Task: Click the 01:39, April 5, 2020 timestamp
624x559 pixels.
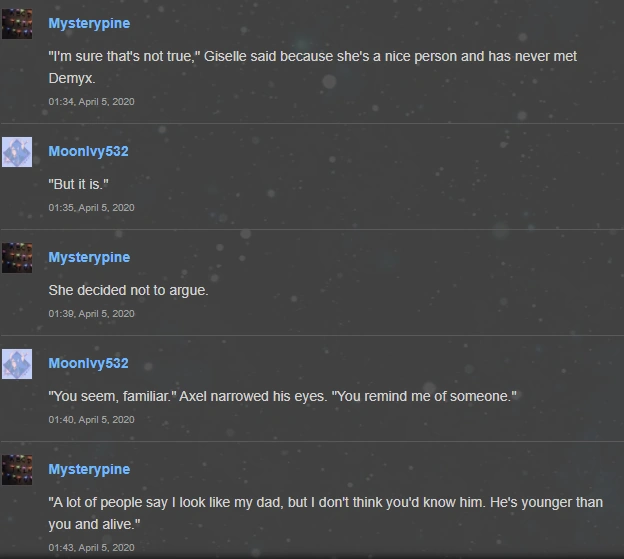Action: point(91,314)
